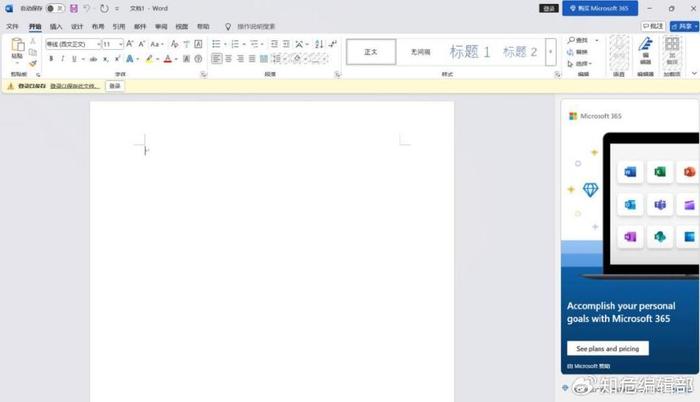Screen dimensions: 700x402
Task: Open the numbered list dropdown arrow
Action: pyautogui.click(x=244, y=44)
